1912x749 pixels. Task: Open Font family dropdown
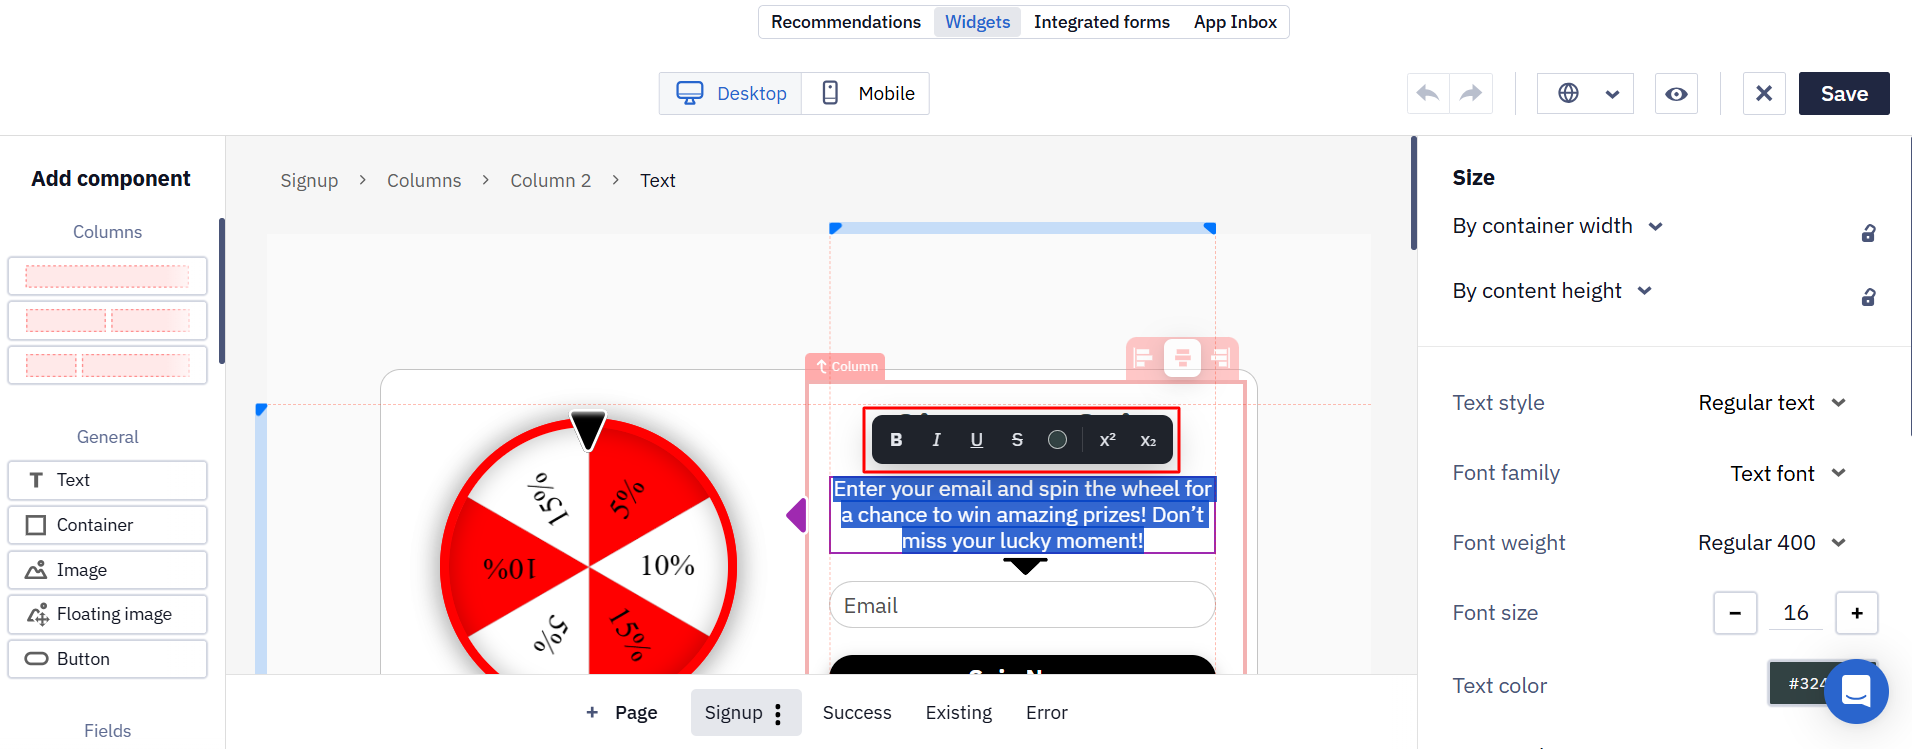[x=1788, y=473]
